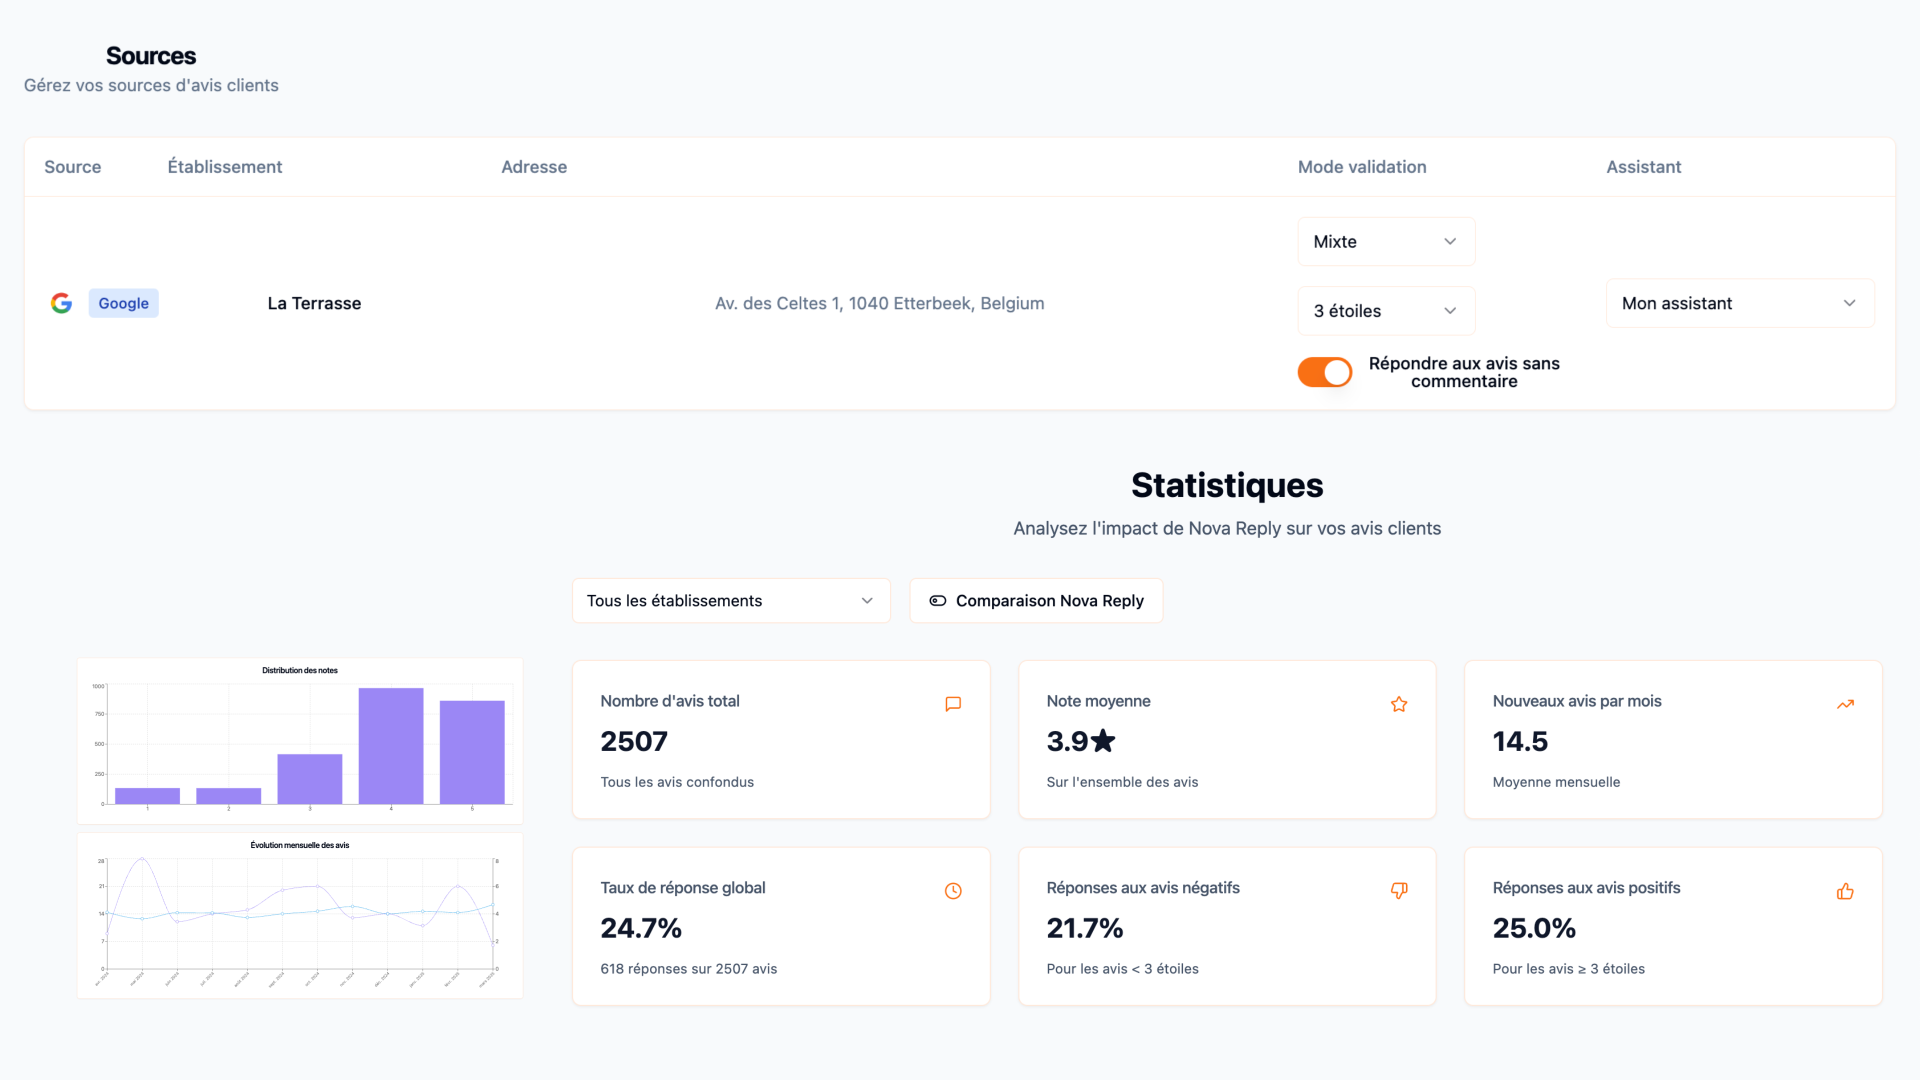This screenshot has height=1080, width=1920.
Task: Open the Mixte validation mode dropdown
Action: point(1385,242)
